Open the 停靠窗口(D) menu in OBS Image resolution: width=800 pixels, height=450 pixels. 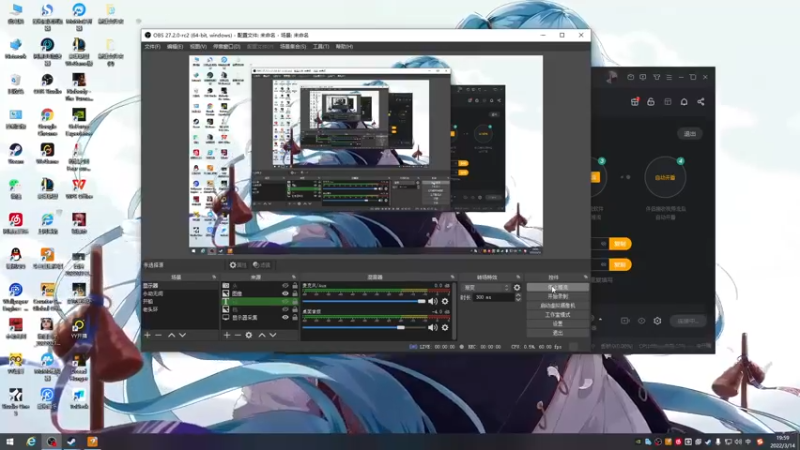point(227,46)
